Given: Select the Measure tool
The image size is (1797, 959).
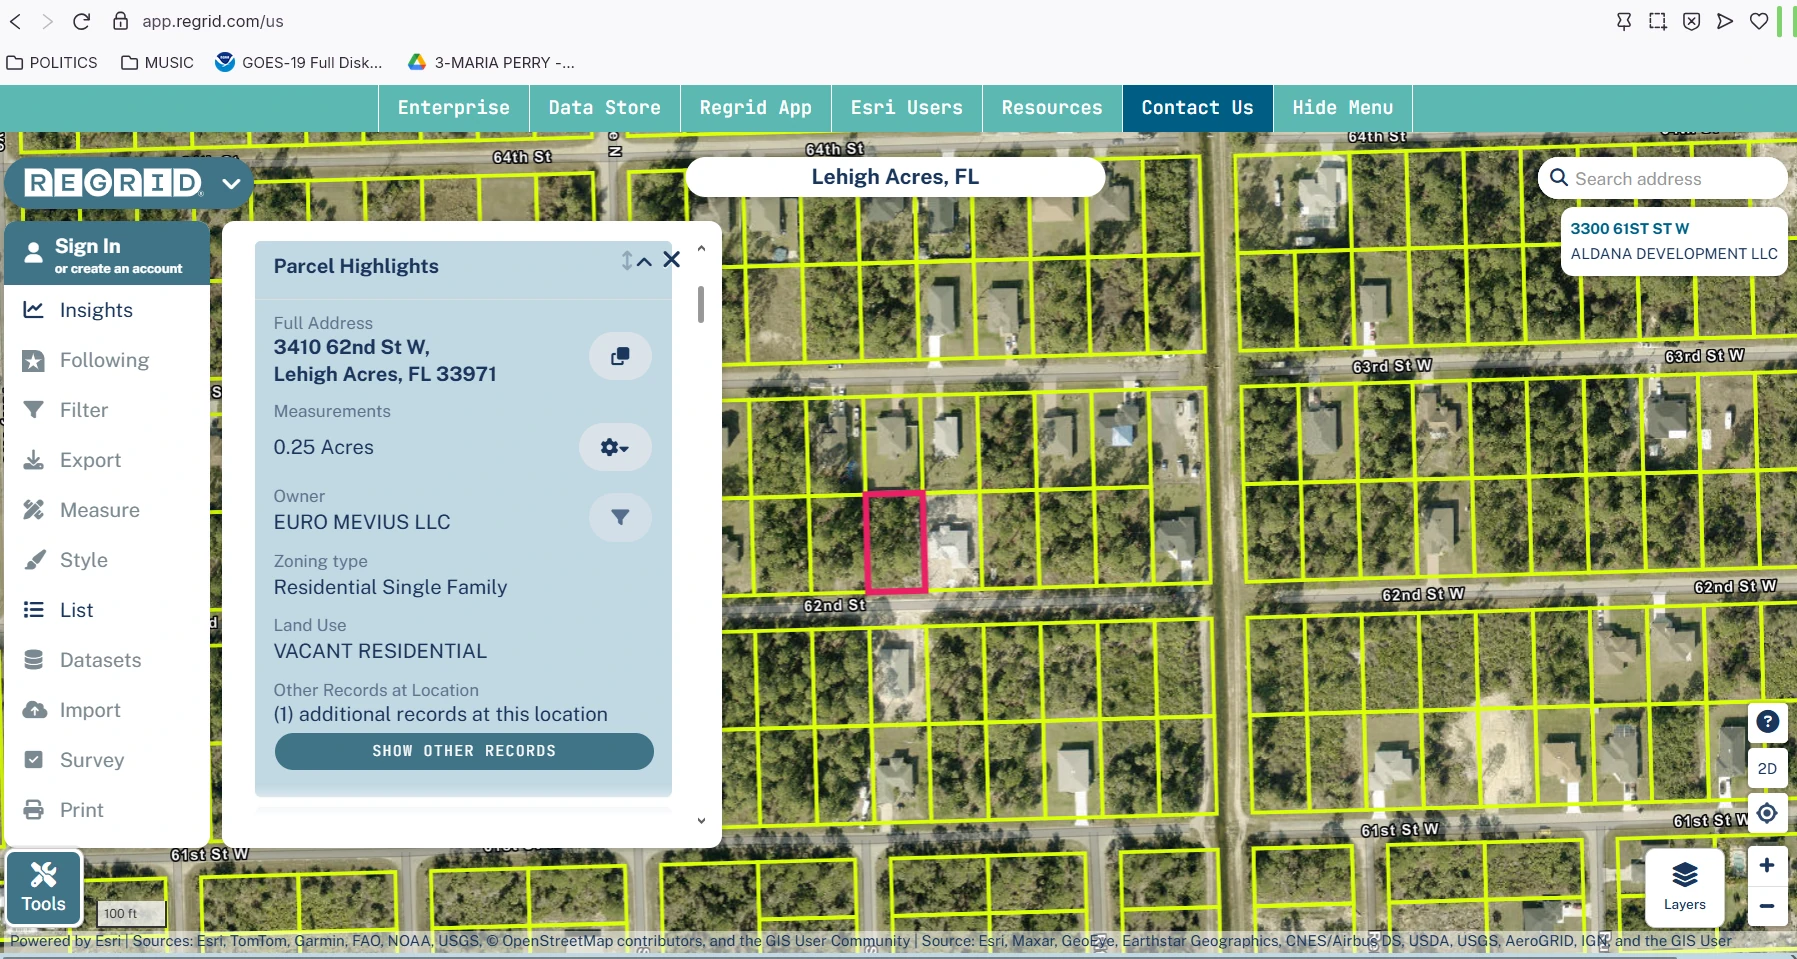Looking at the screenshot, I should pyautogui.click(x=98, y=510).
